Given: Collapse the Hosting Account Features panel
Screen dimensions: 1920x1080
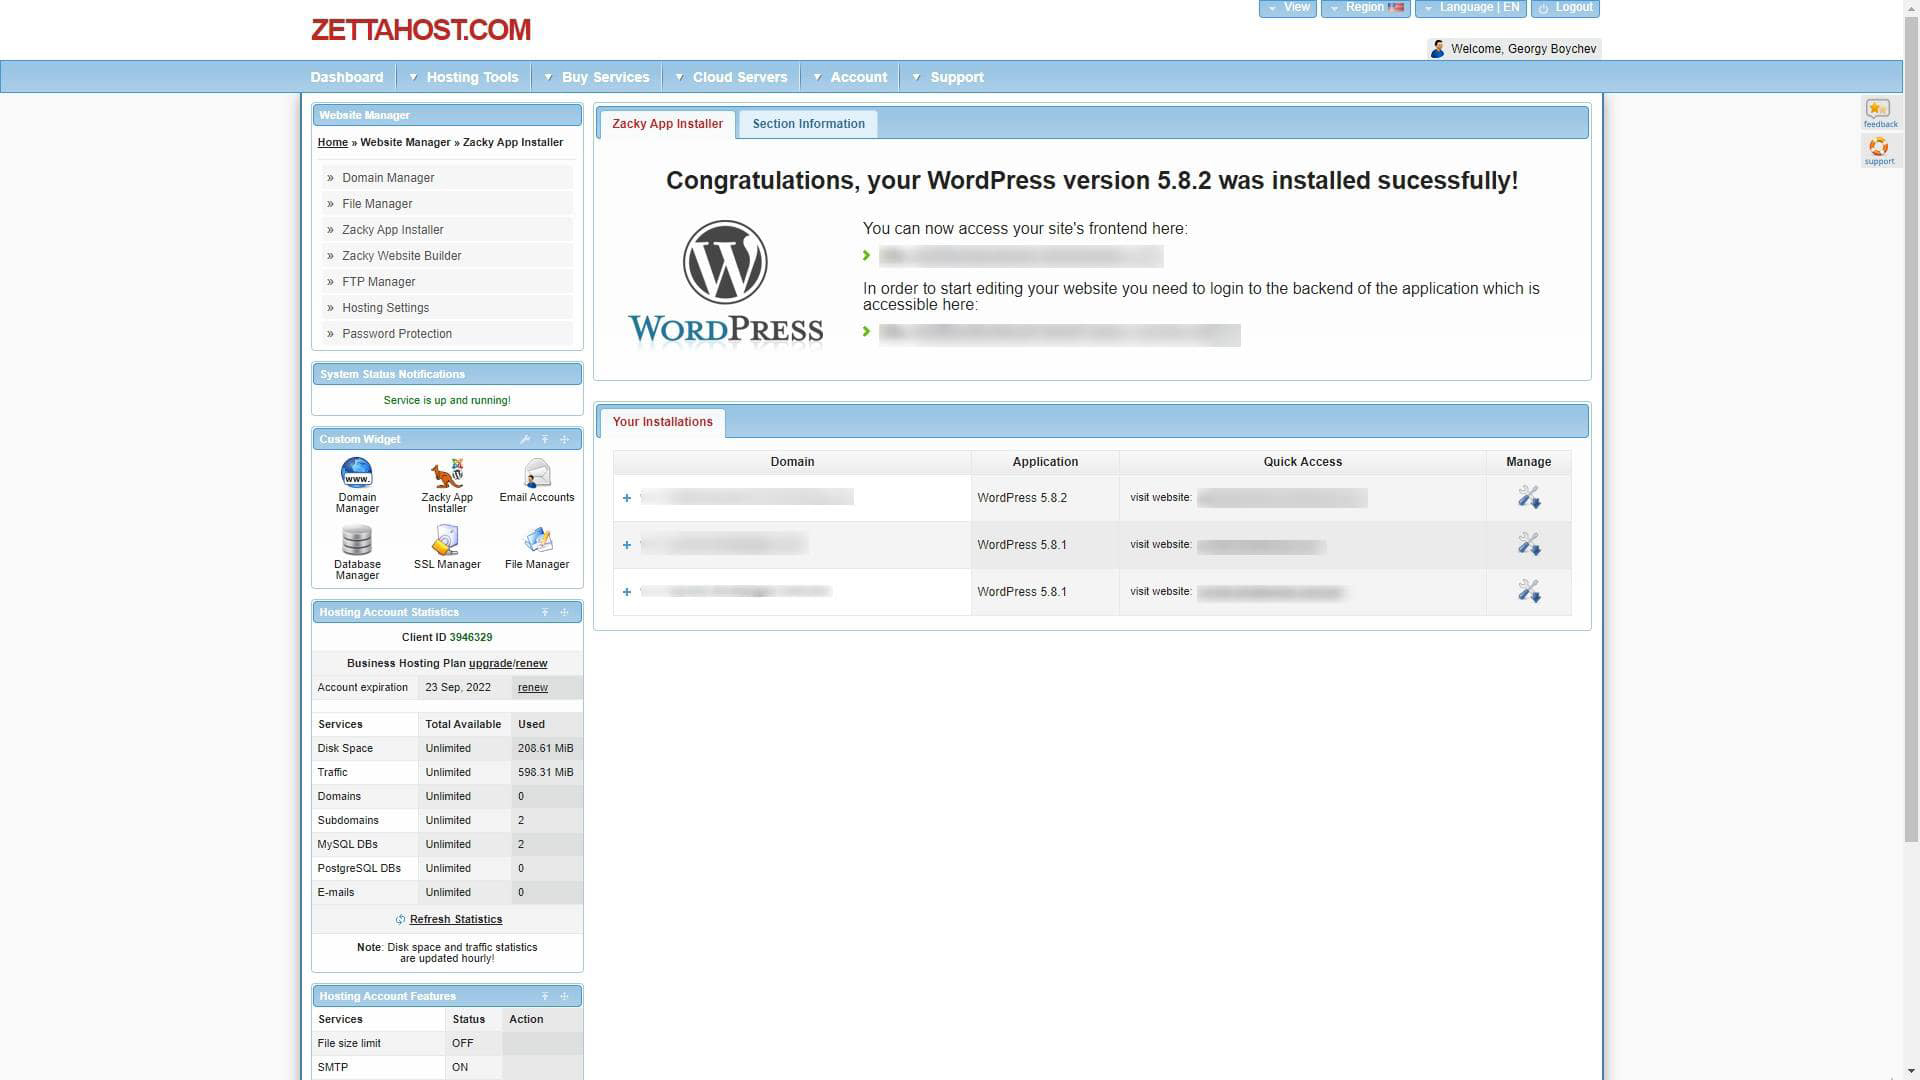Looking at the screenshot, I should (x=545, y=996).
